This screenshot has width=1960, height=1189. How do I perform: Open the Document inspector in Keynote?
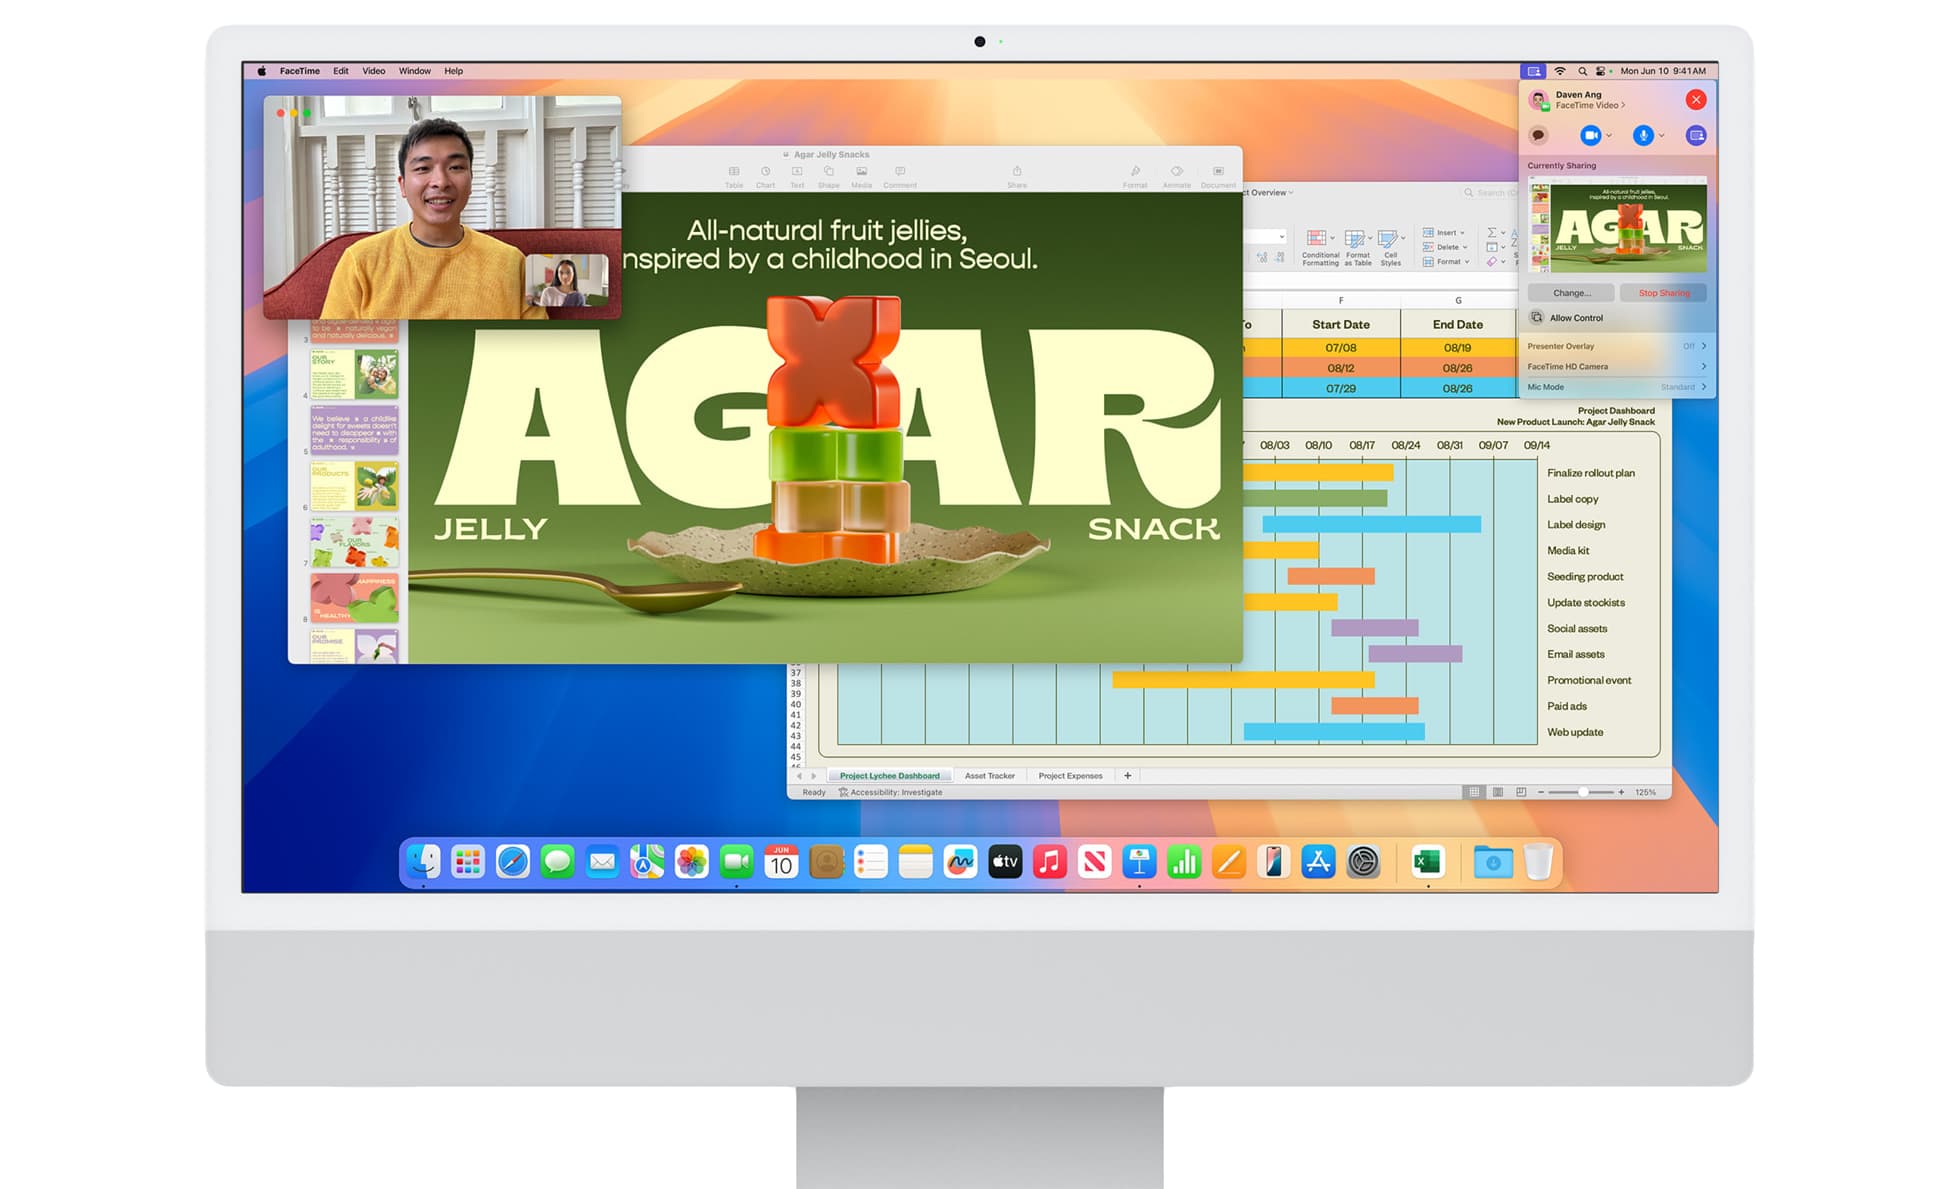point(1218,176)
